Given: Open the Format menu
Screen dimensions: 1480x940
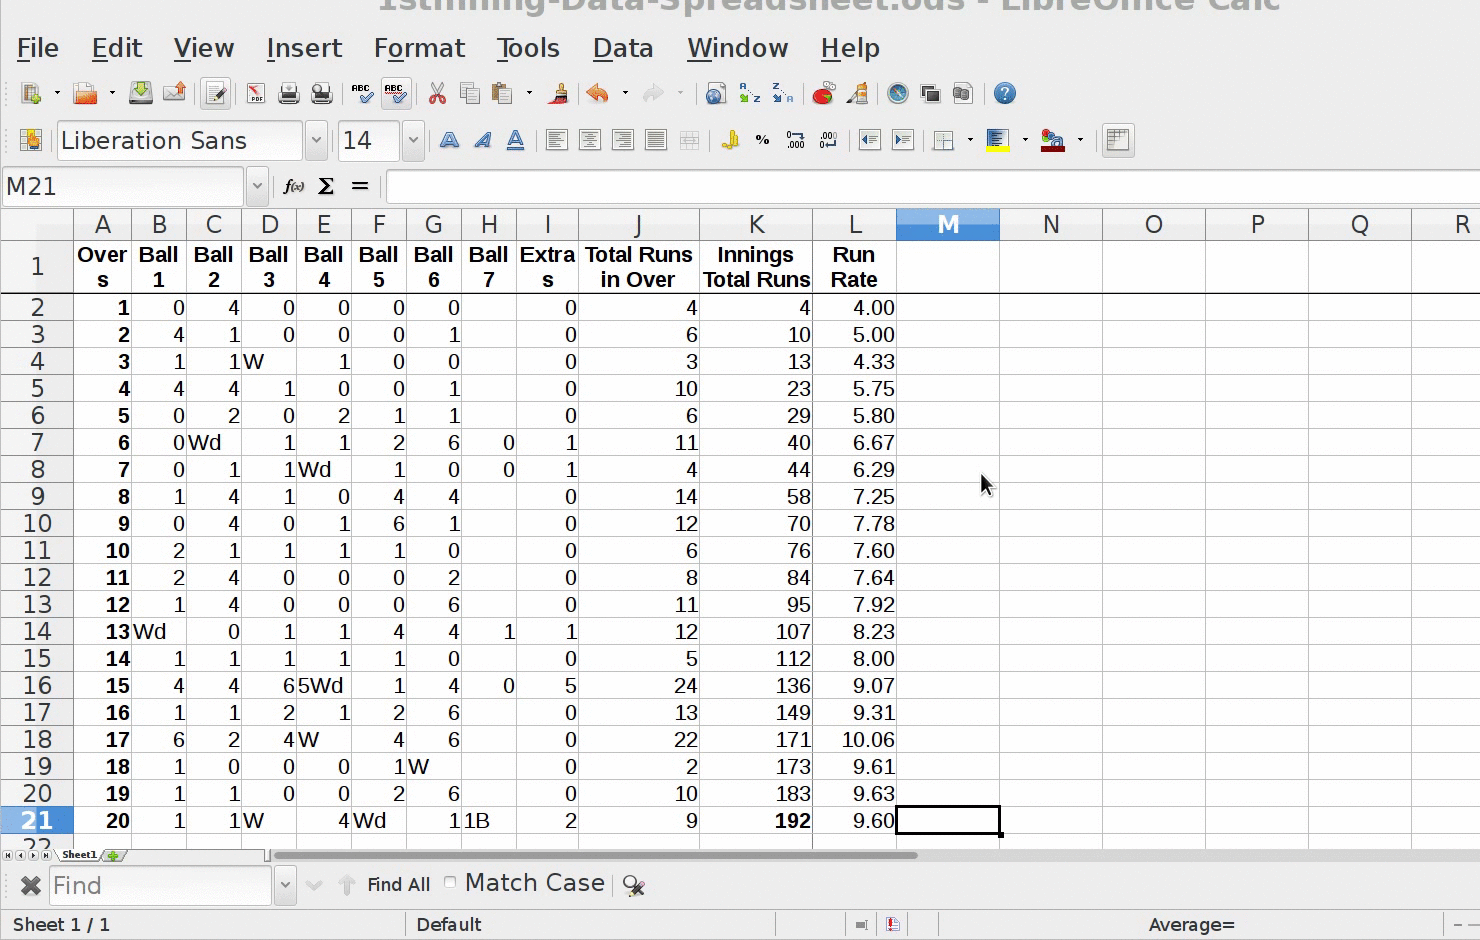Looking at the screenshot, I should click(419, 48).
